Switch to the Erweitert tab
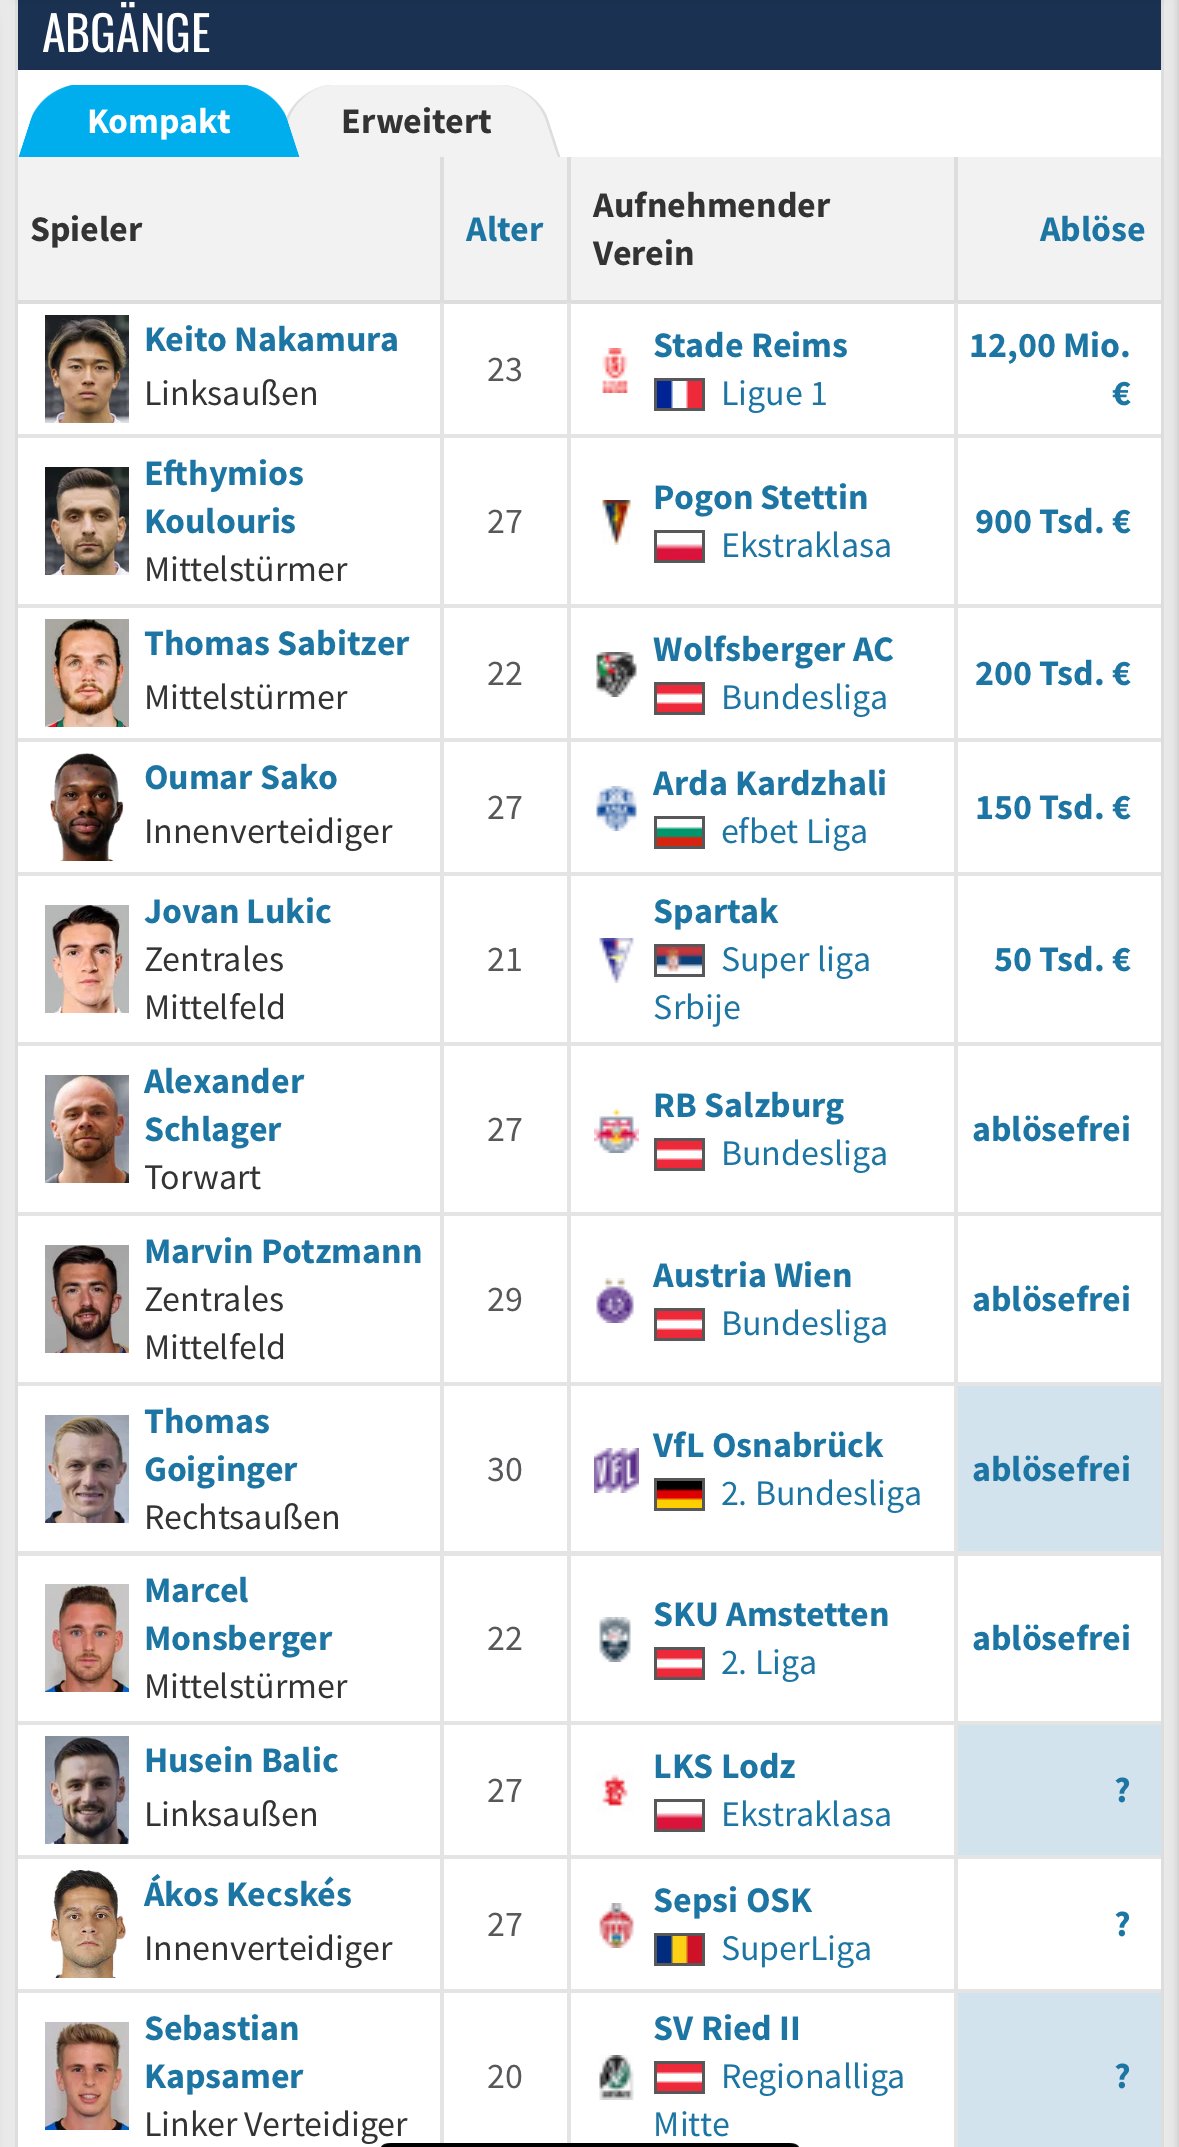 (x=416, y=121)
